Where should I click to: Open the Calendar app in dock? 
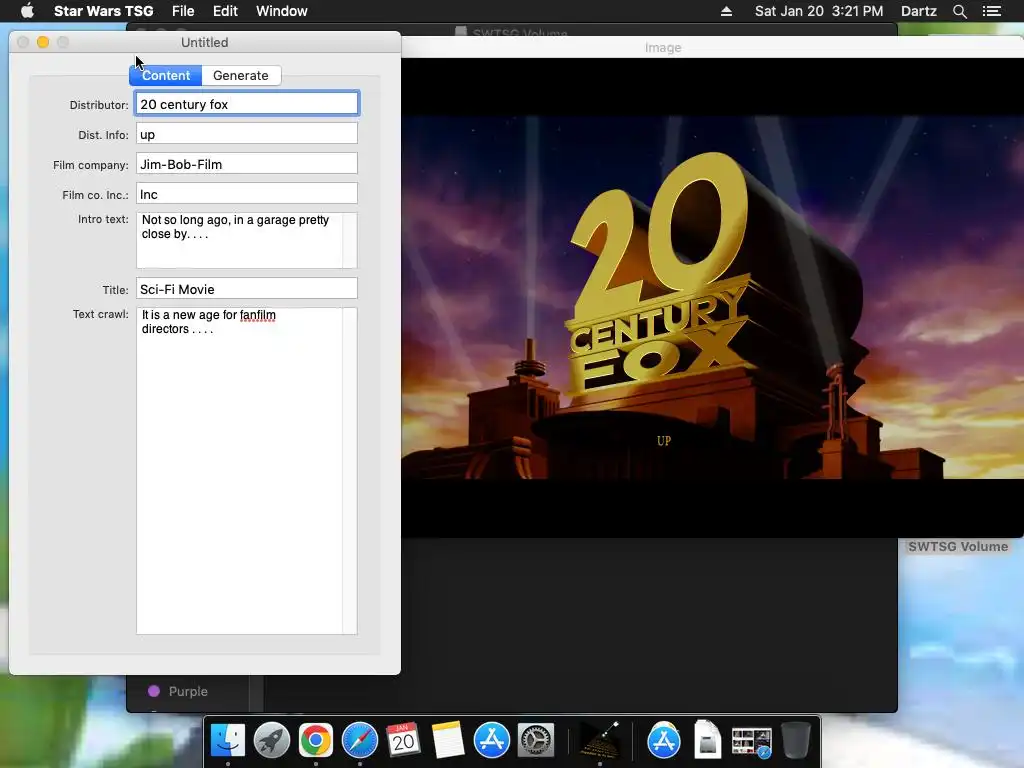point(404,741)
